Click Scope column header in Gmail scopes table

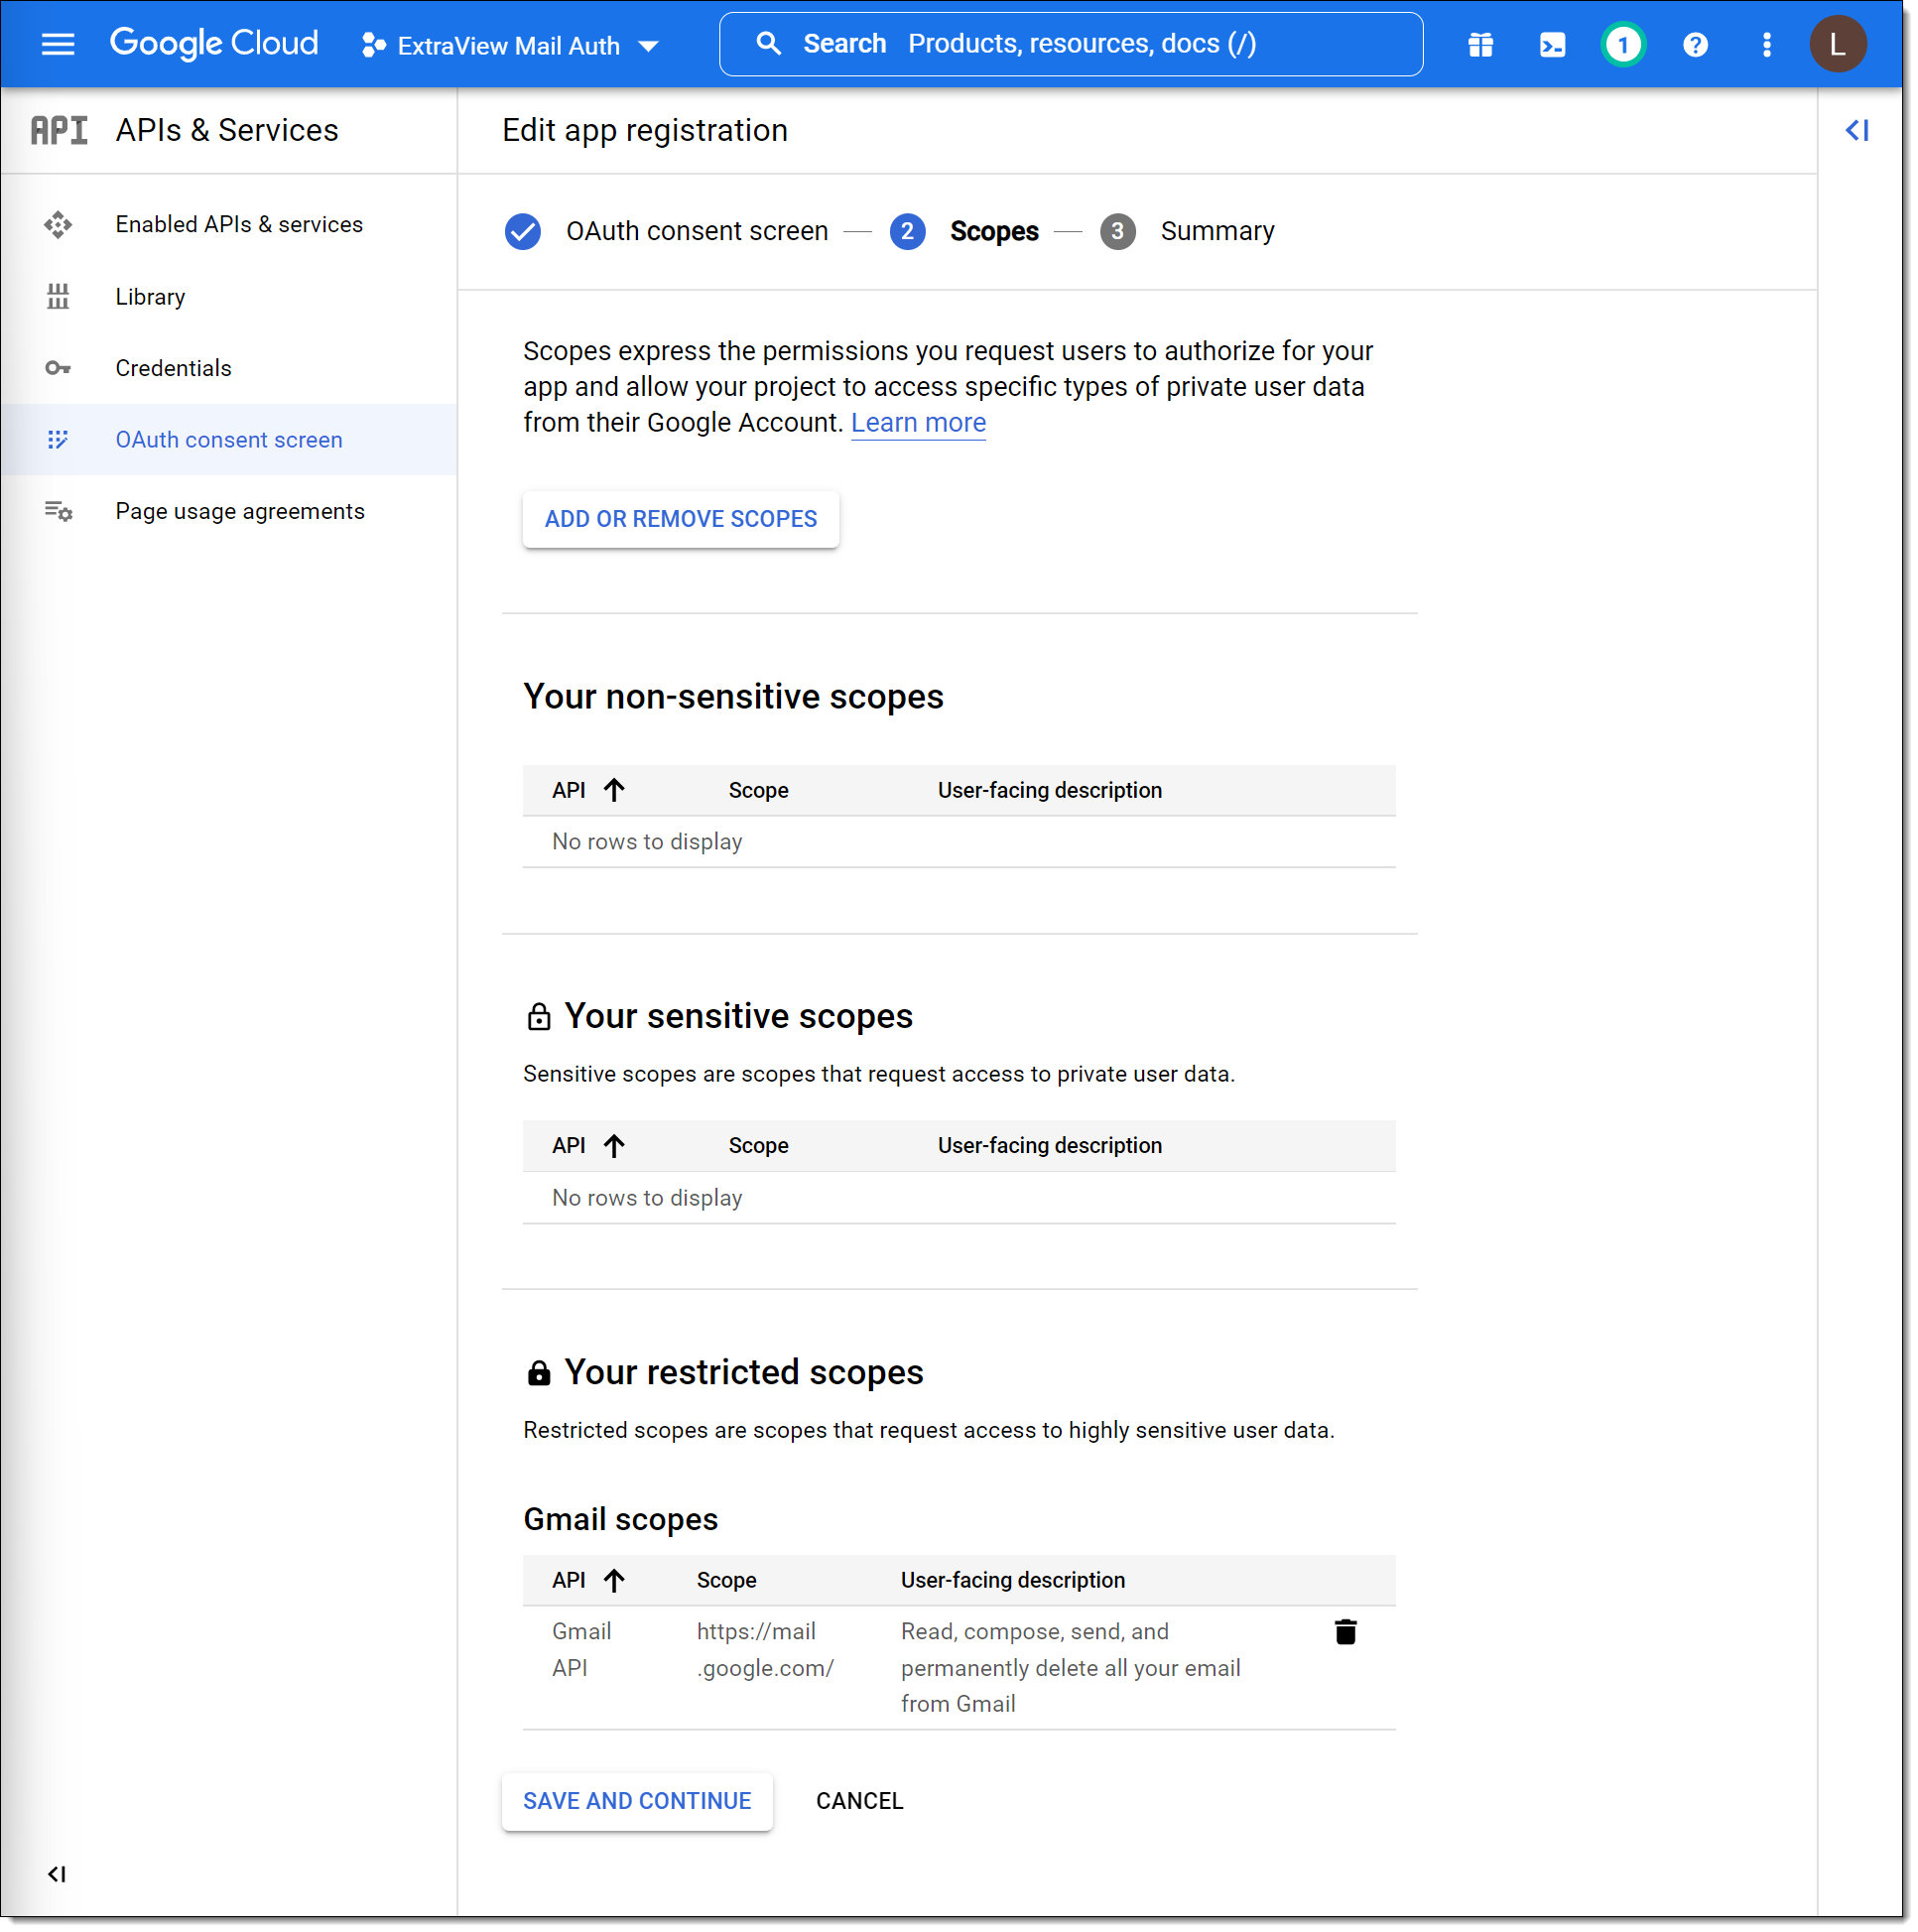point(726,1580)
